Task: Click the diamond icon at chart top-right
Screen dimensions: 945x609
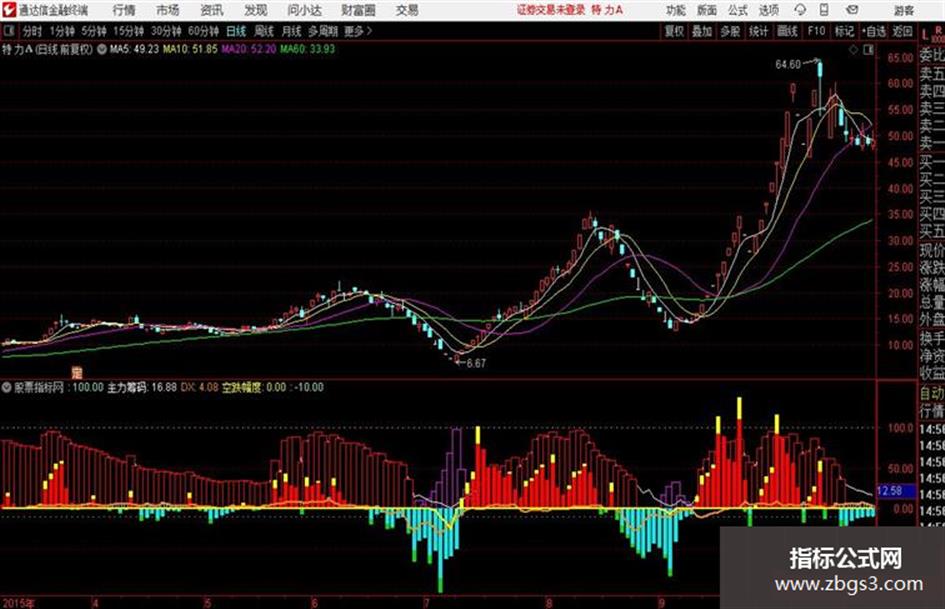Action: (853, 50)
